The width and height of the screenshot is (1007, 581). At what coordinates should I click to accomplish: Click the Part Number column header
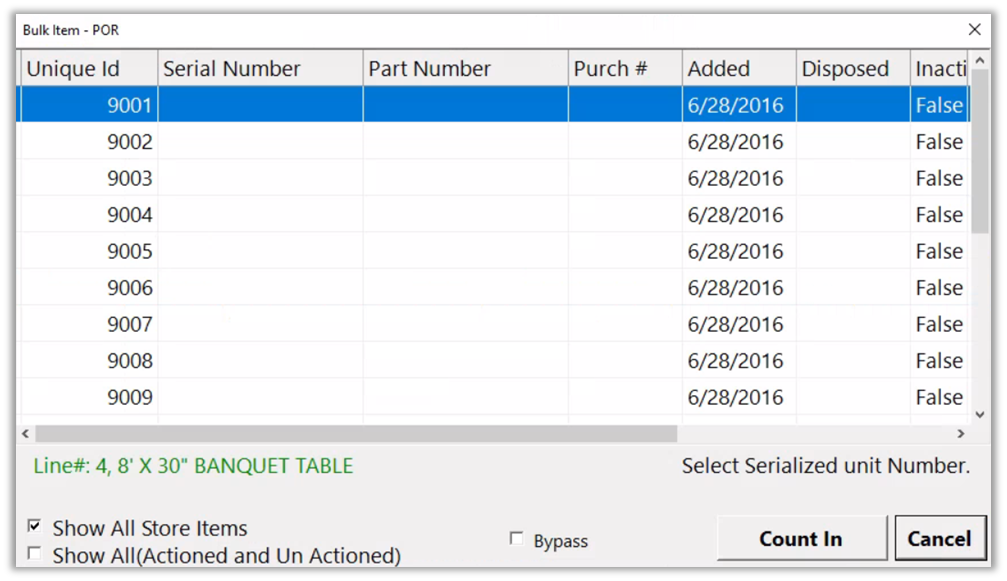point(465,69)
